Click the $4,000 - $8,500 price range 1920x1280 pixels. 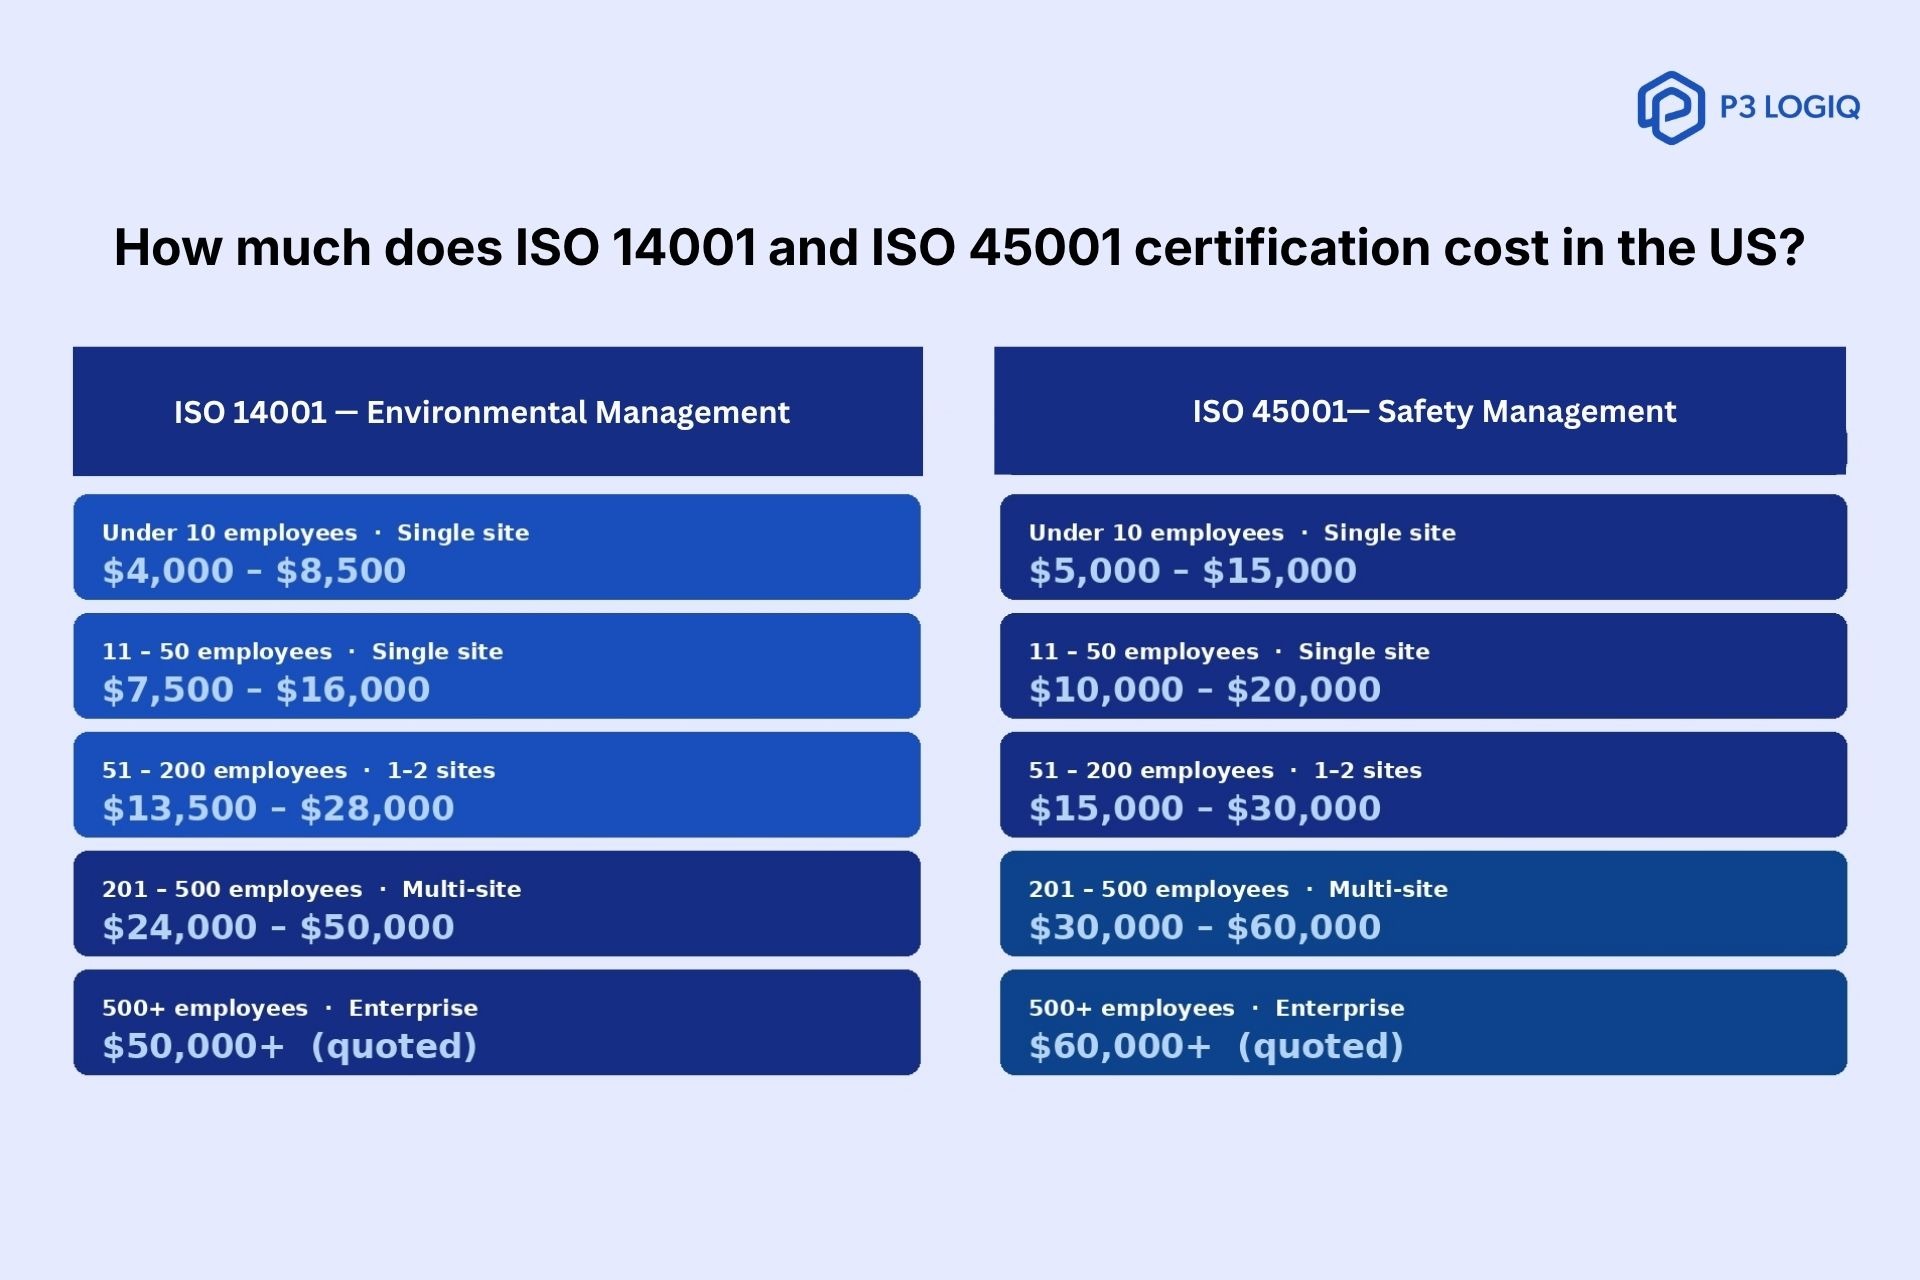pyautogui.click(x=254, y=571)
